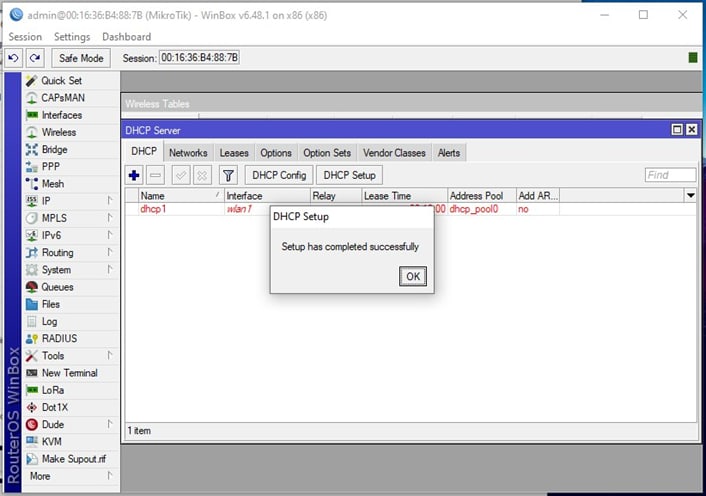Click the Session address field
This screenshot has width=706, height=496.
pos(199,58)
